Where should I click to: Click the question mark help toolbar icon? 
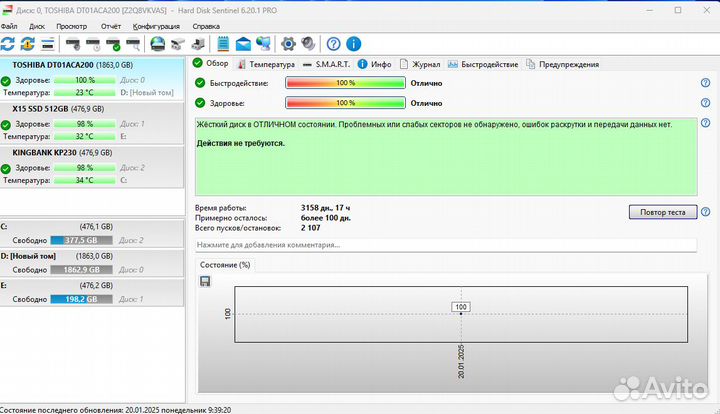coord(333,44)
